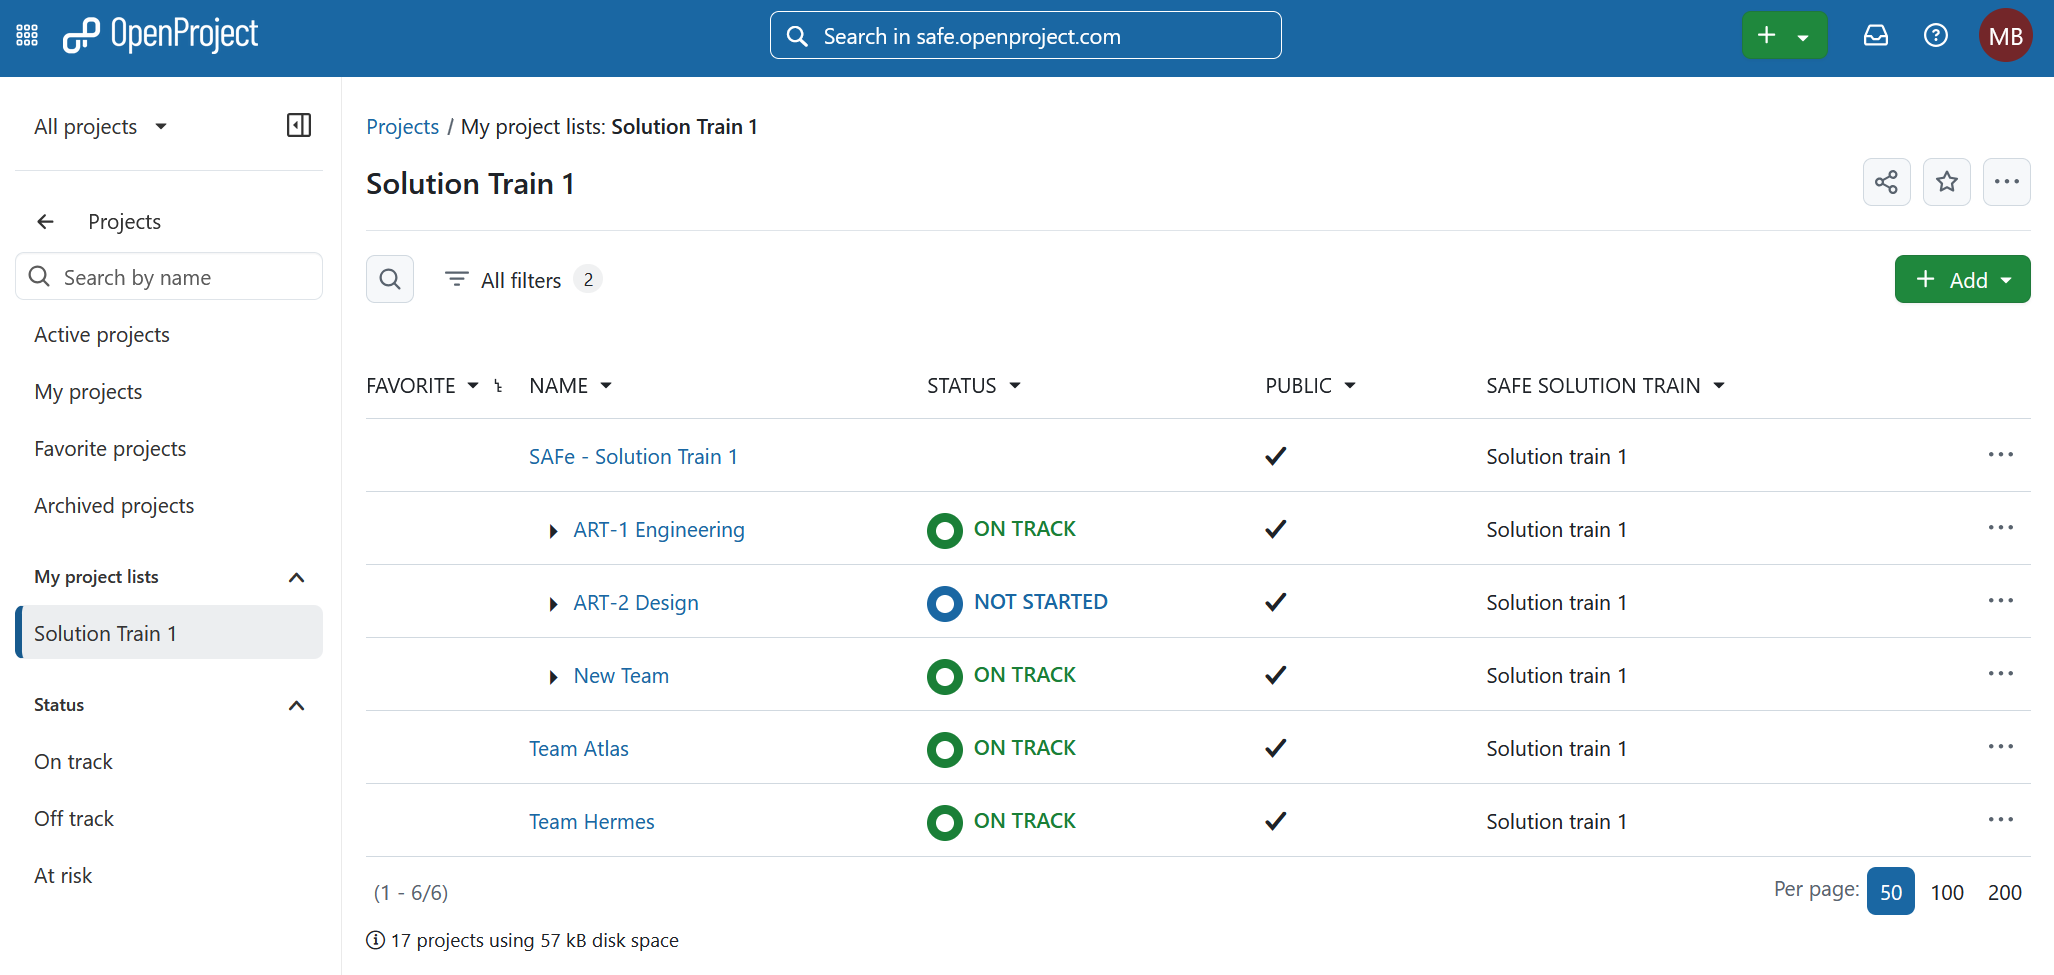Viewport: 2054px width, 975px height.
Task: Open the MB user avatar menu
Action: tap(2005, 36)
